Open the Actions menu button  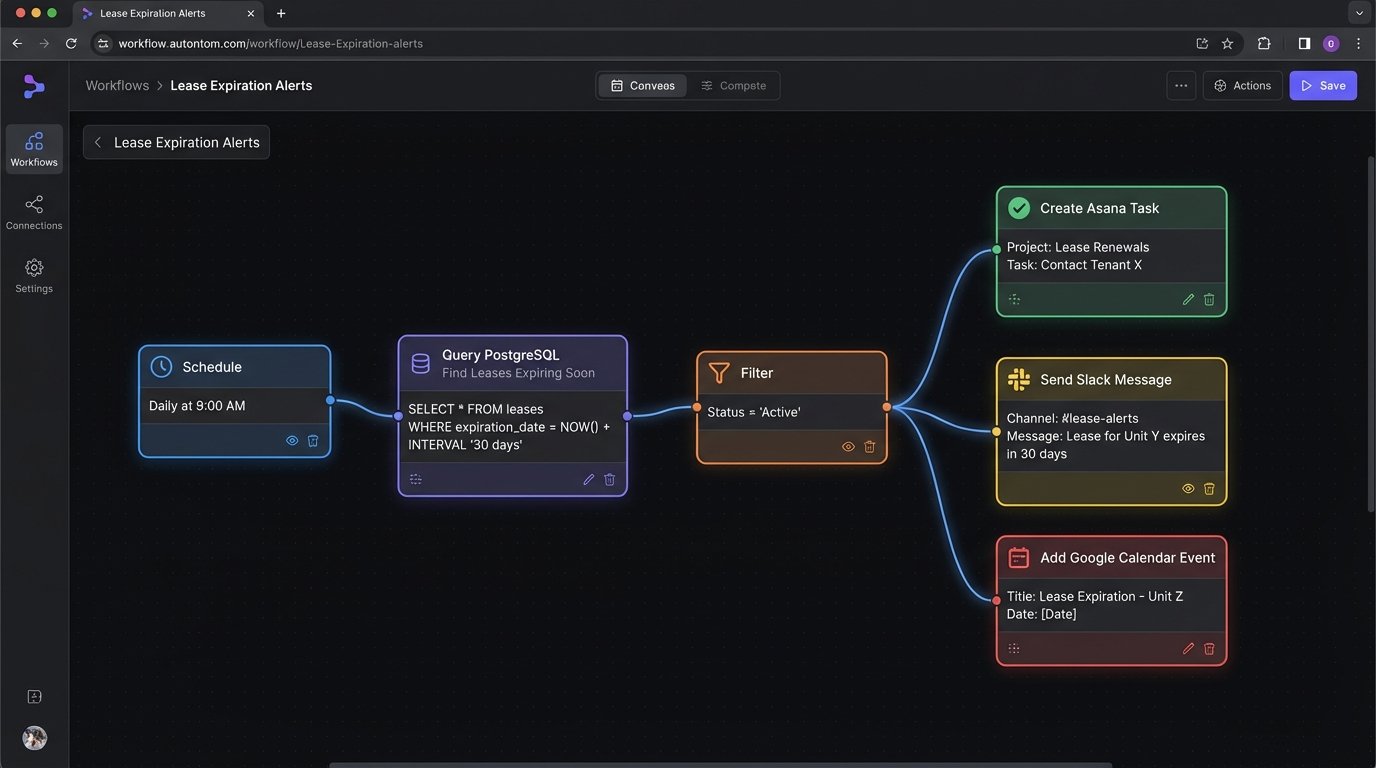tap(1242, 86)
